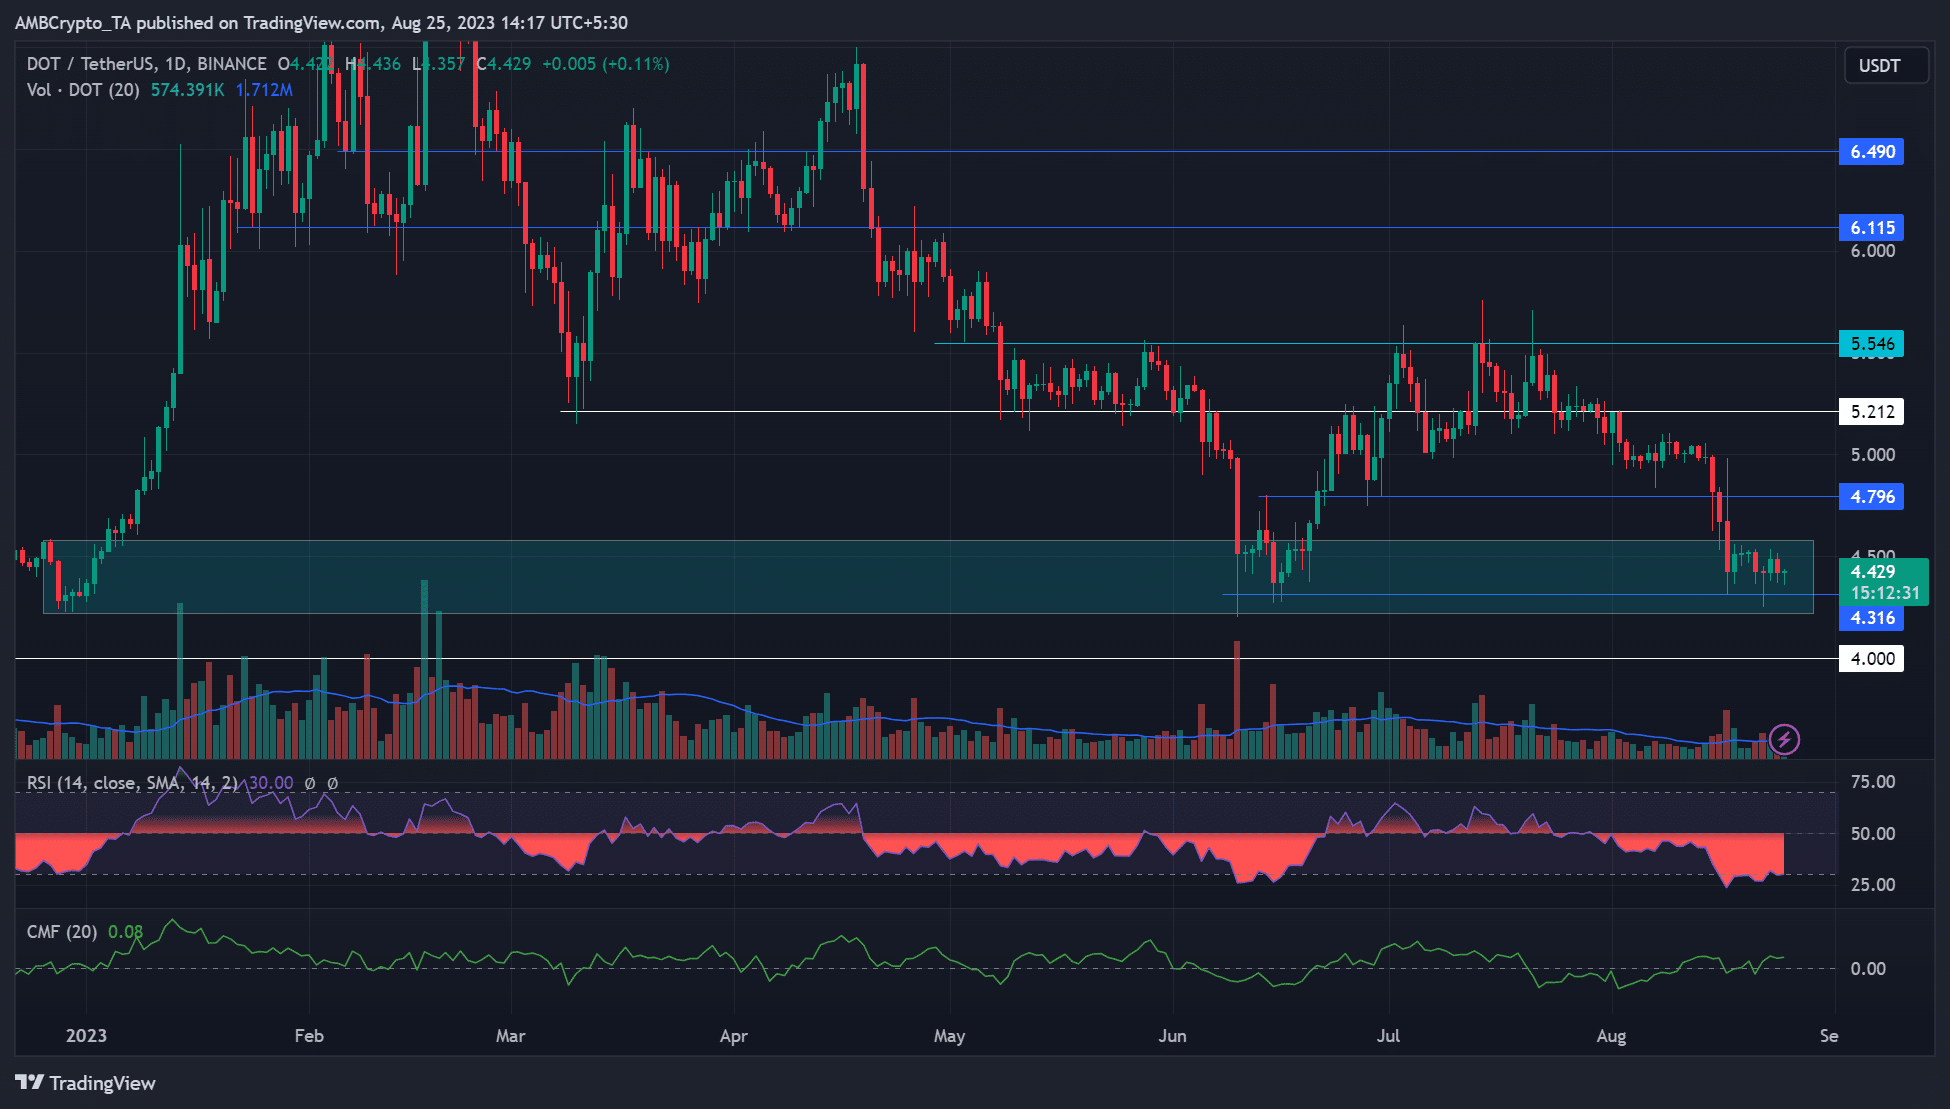
Task: Select the 4.796 price level label
Action: [1871, 497]
